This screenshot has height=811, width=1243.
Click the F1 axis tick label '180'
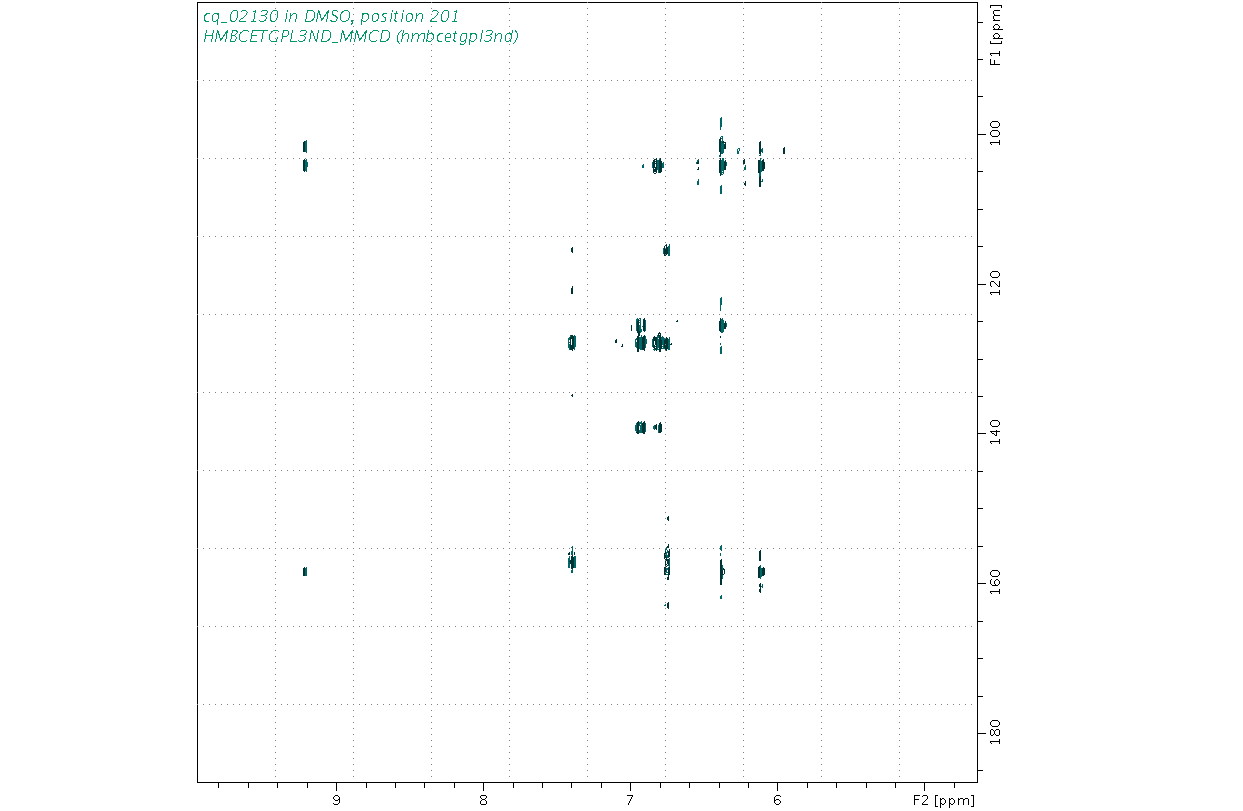[x=995, y=733]
